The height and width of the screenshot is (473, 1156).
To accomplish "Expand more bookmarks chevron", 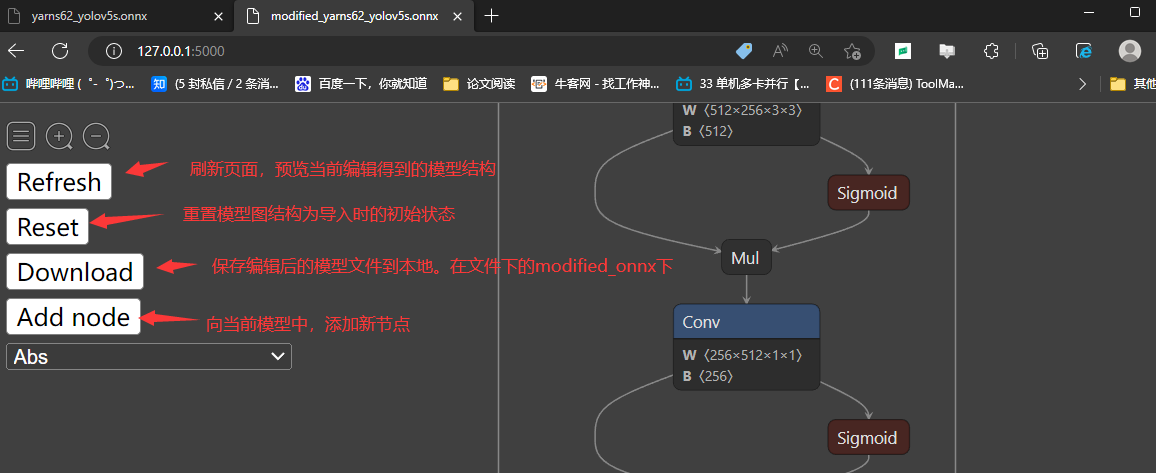I will [x=1082, y=83].
